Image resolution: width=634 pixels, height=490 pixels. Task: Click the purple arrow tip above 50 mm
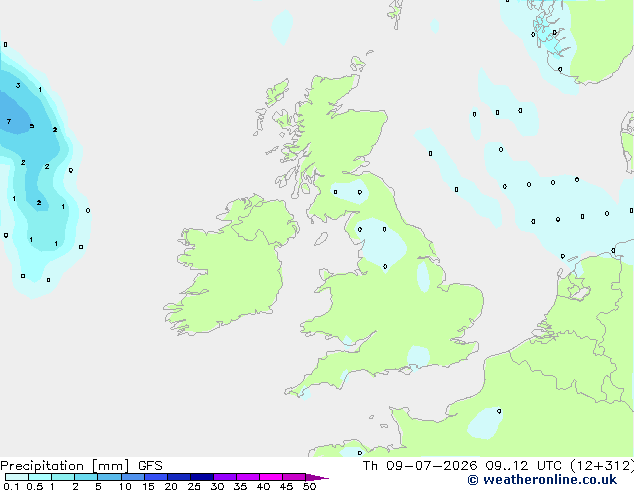pyautogui.click(x=317, y=477)
